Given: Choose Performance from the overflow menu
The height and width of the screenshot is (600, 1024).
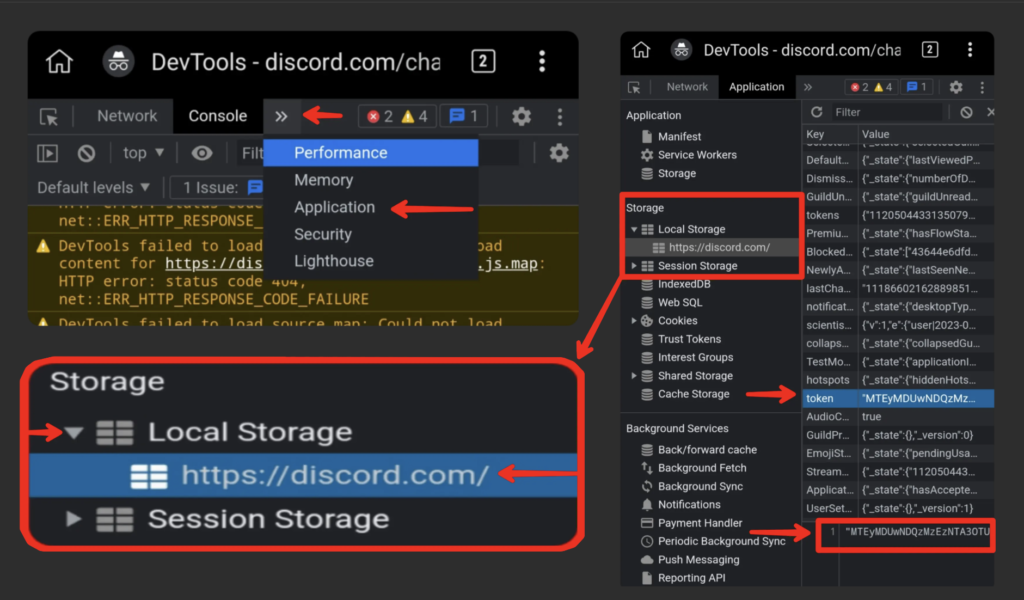Looking at the screenshot, I should click(x=371, y=153).
